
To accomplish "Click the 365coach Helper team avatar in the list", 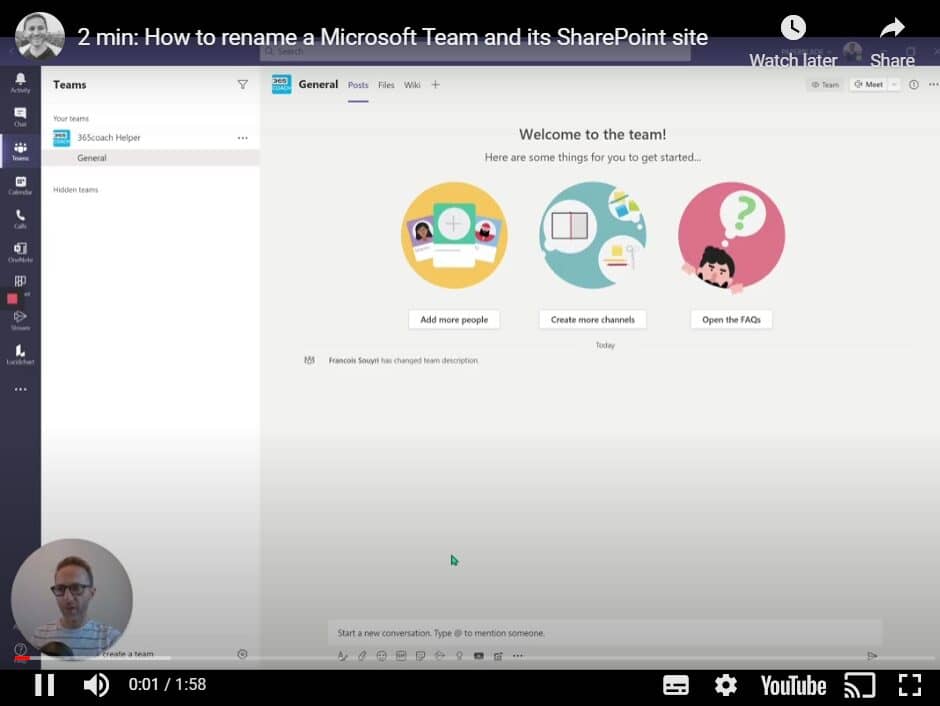I will [61, 138].
